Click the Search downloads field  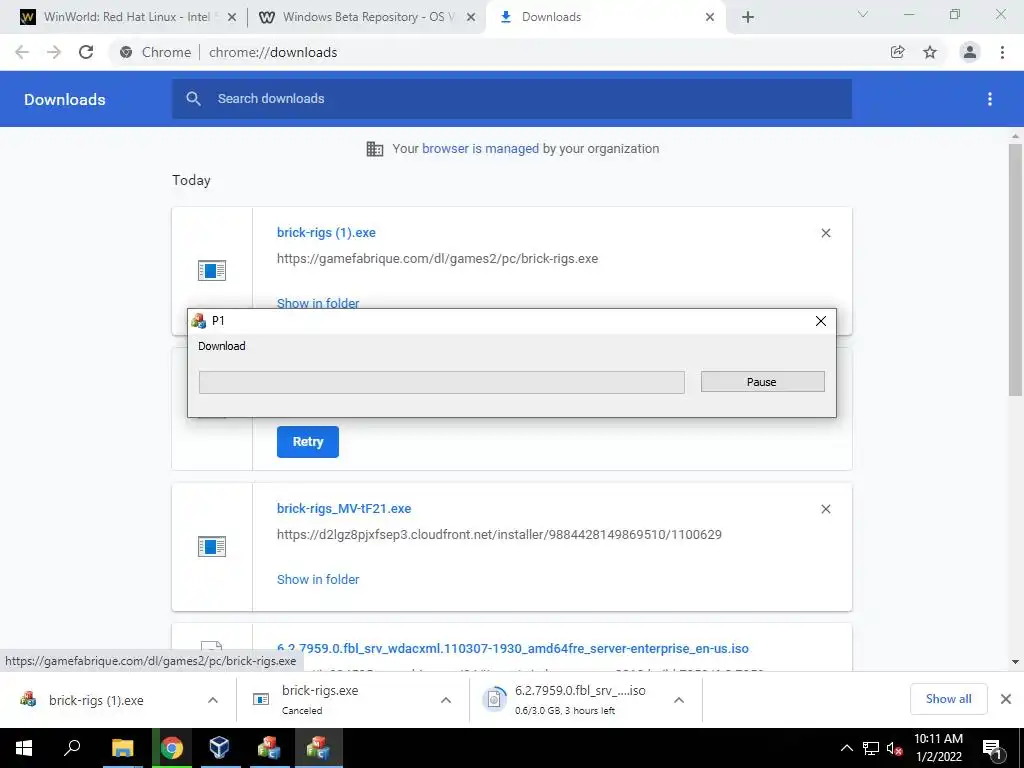pyautogui.click(x=512, y=99)
